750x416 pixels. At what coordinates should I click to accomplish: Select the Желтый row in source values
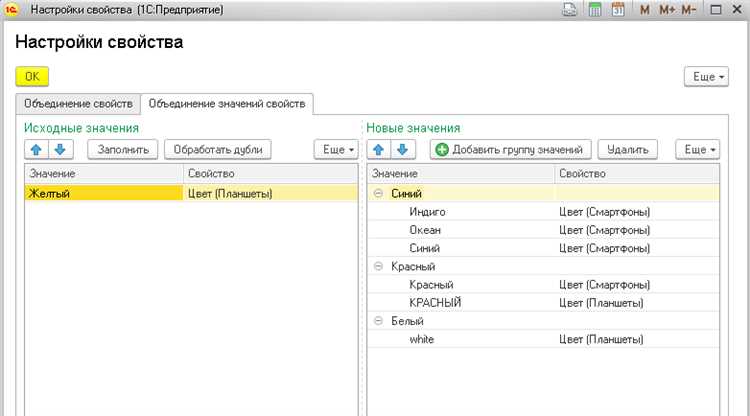pos(191,193)
